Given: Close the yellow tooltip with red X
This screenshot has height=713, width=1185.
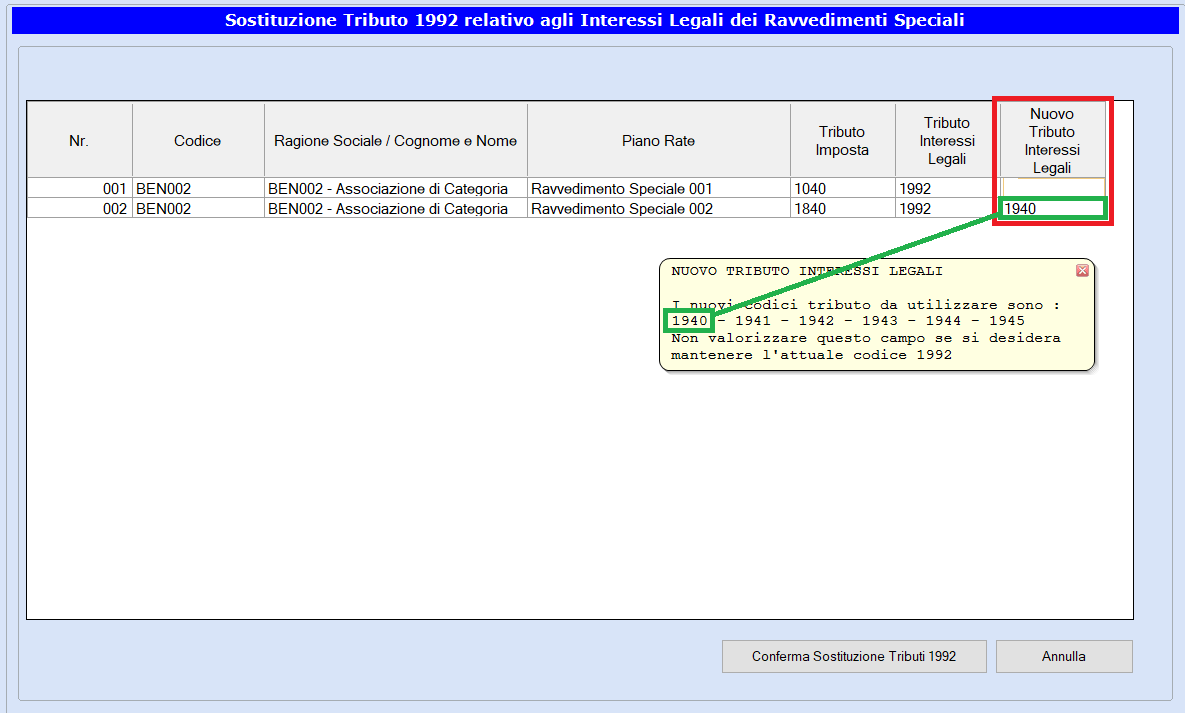Looking at the screenshot, I should 1082,271.
